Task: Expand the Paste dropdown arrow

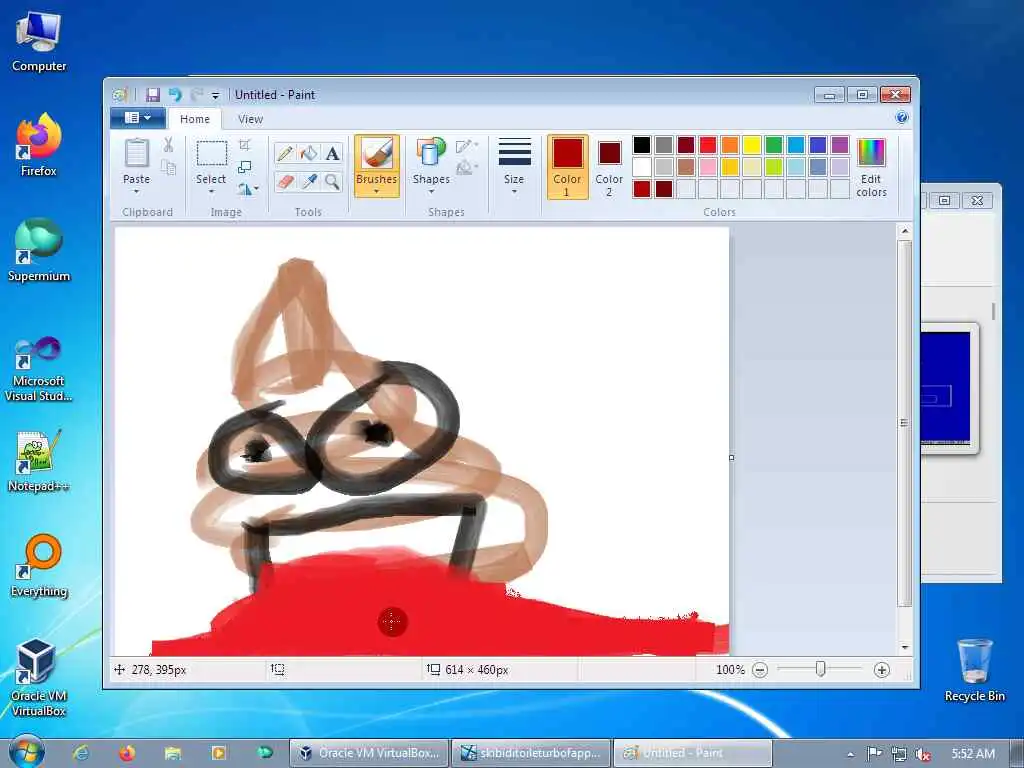Action: (136, 192)
